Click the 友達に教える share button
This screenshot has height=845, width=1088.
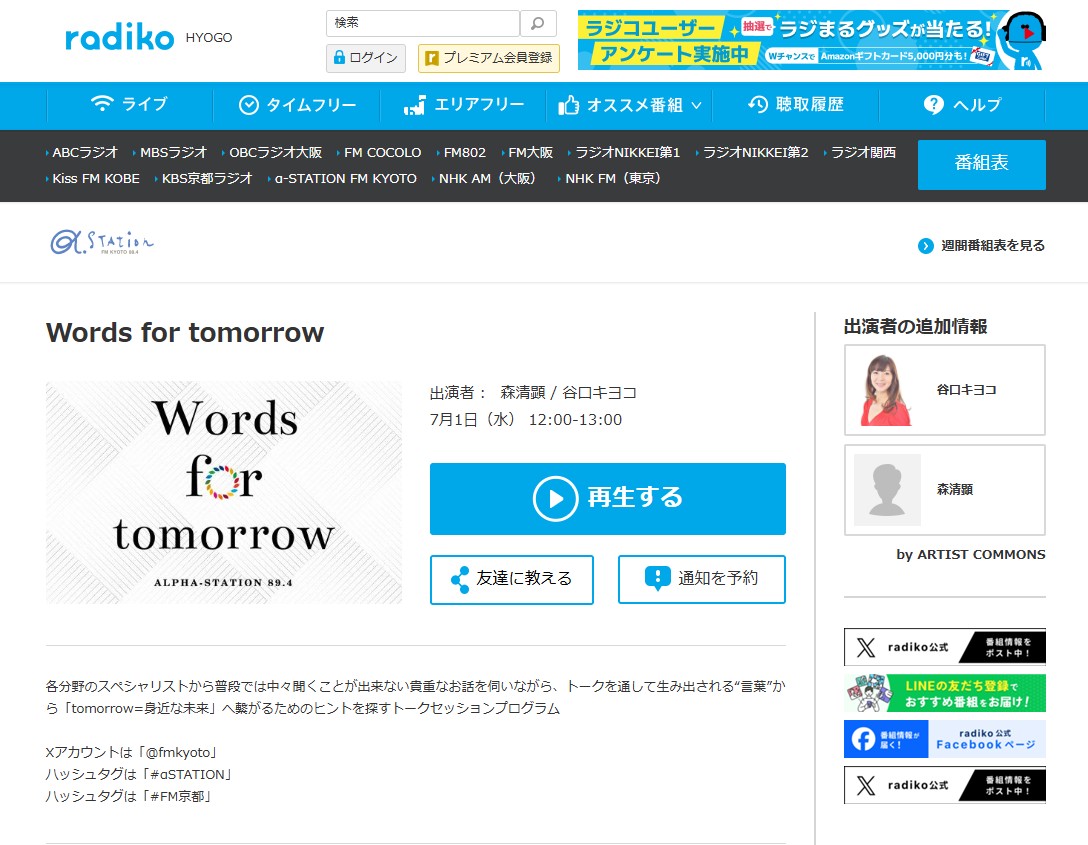[511, 579]
